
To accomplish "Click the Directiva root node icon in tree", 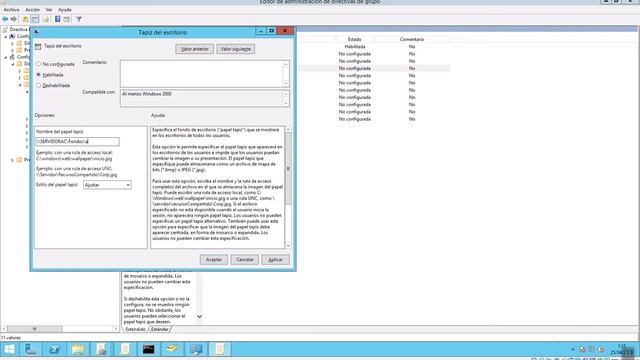I will point(5,29).
